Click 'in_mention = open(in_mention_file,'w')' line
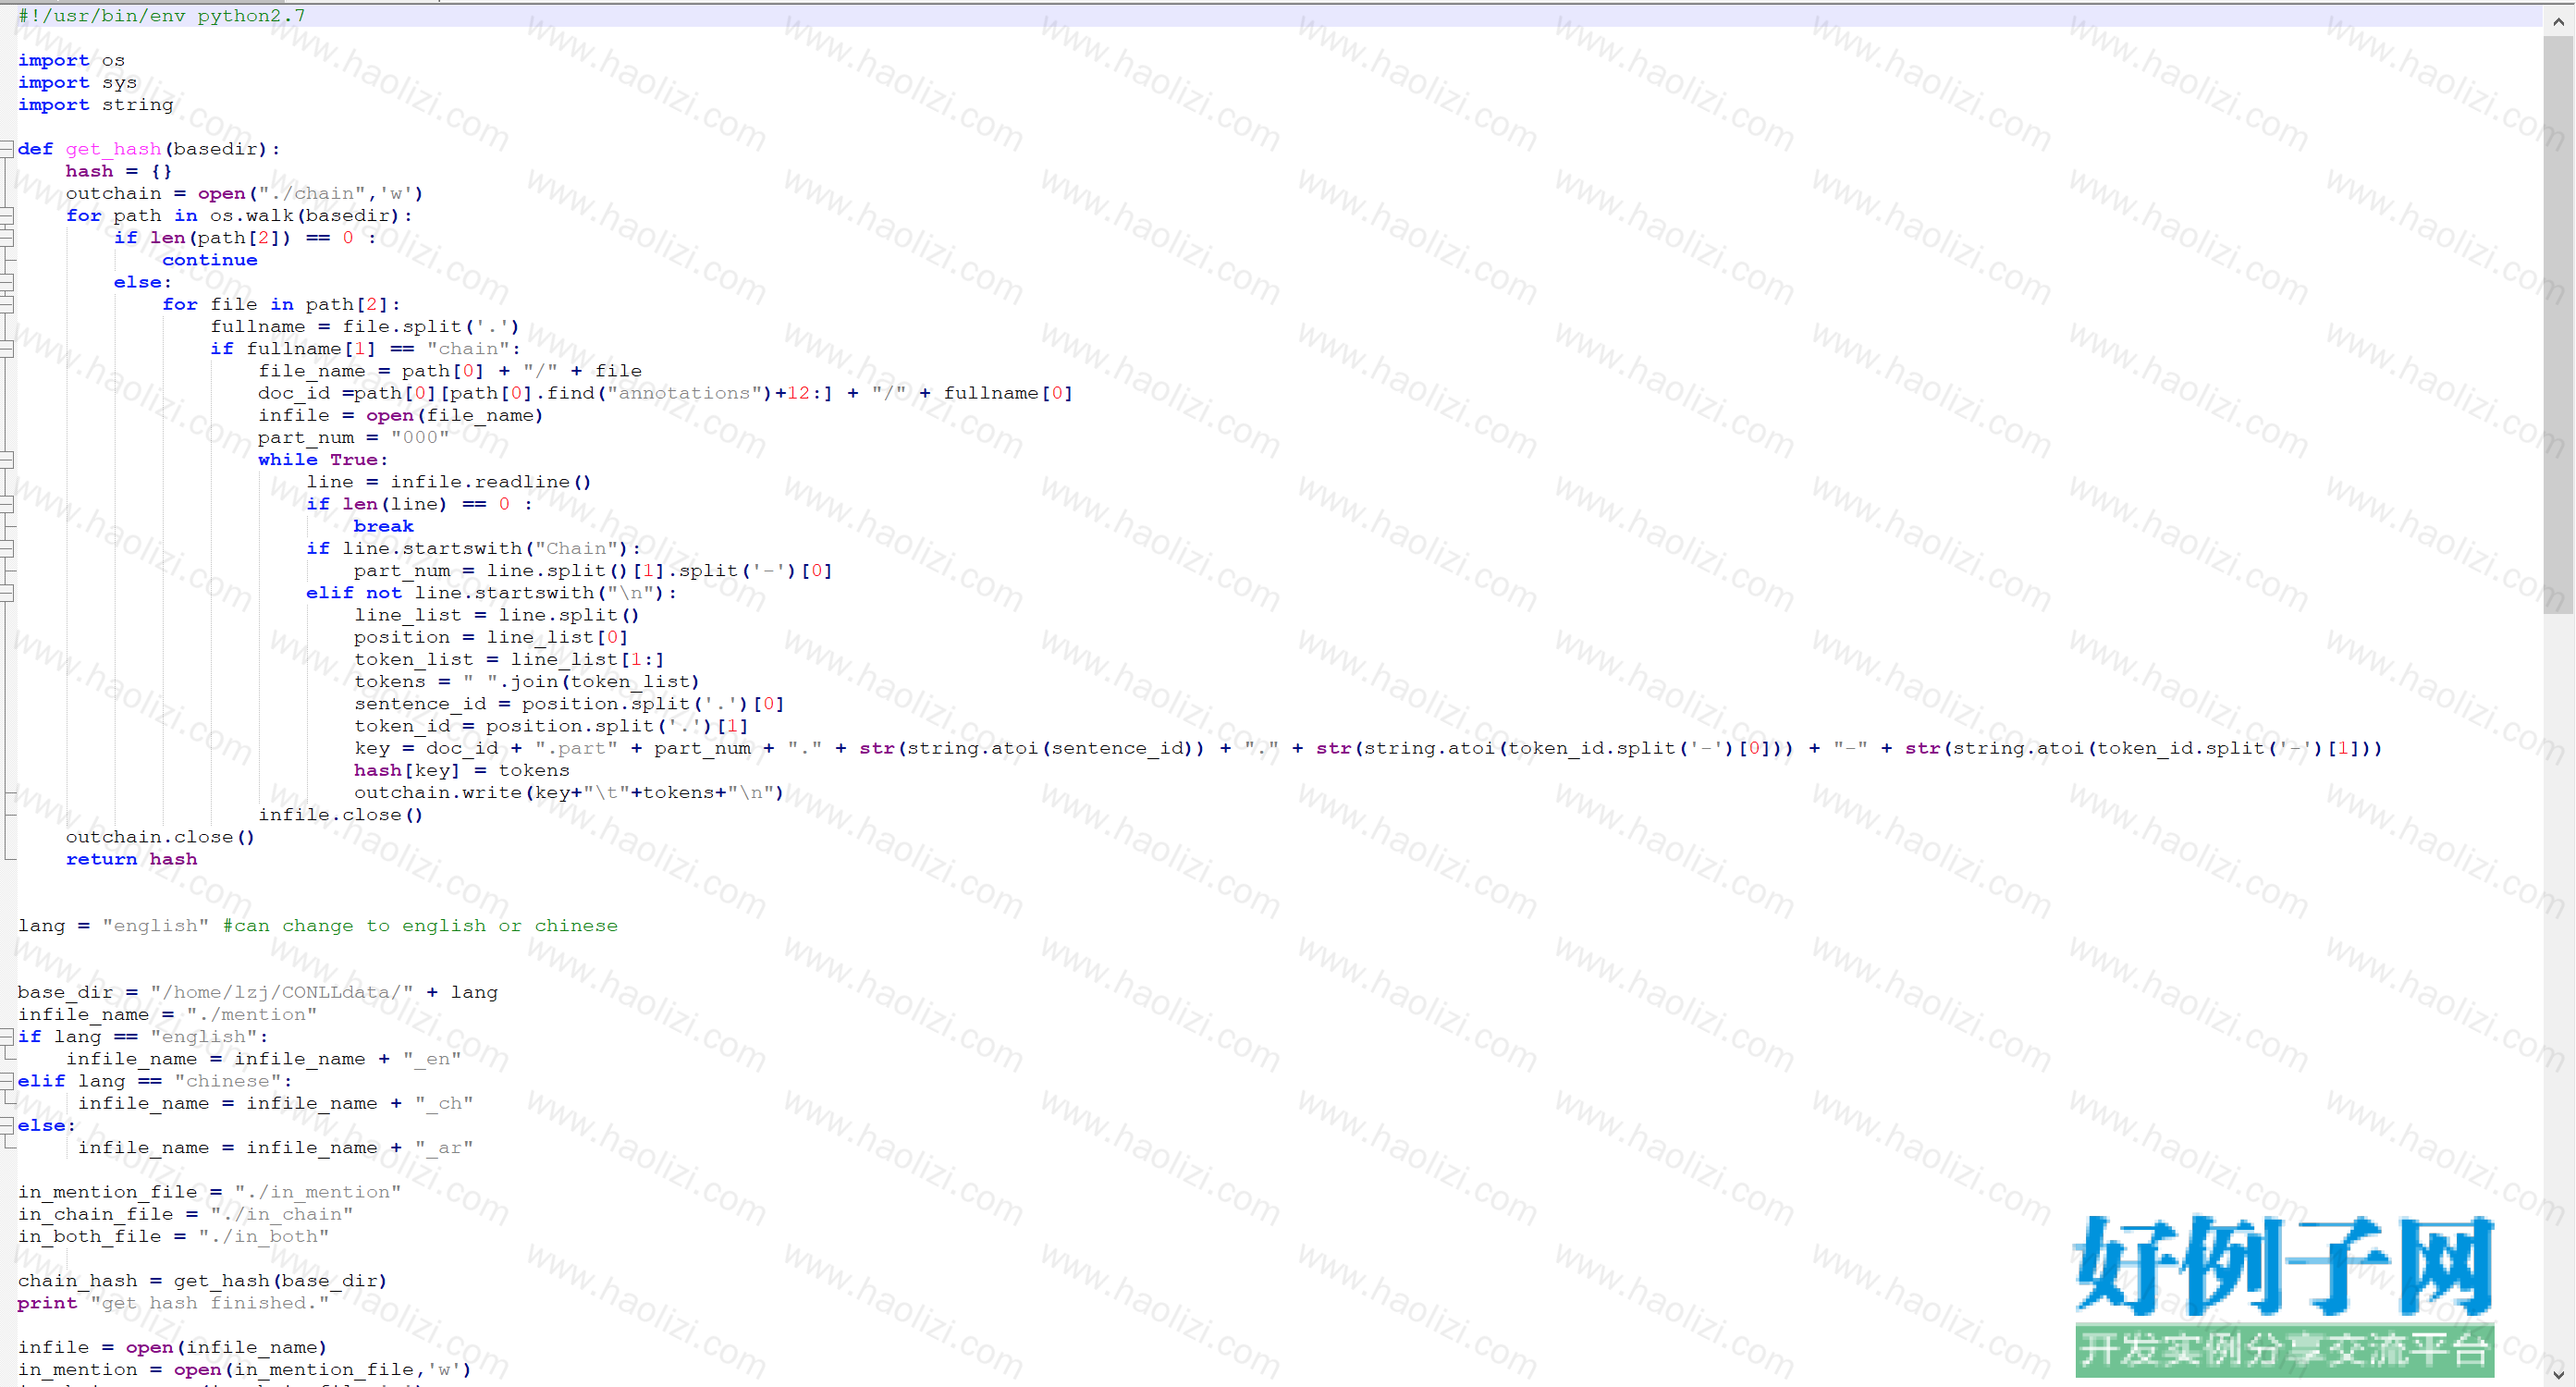2576x1387 pixels. click(245, 1370)
